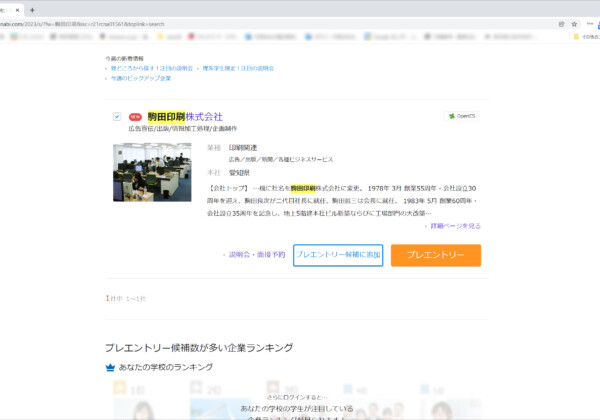This screenshot has width=600, height=420.
Task: Click the office photo thumbnail
Action: 152,172
